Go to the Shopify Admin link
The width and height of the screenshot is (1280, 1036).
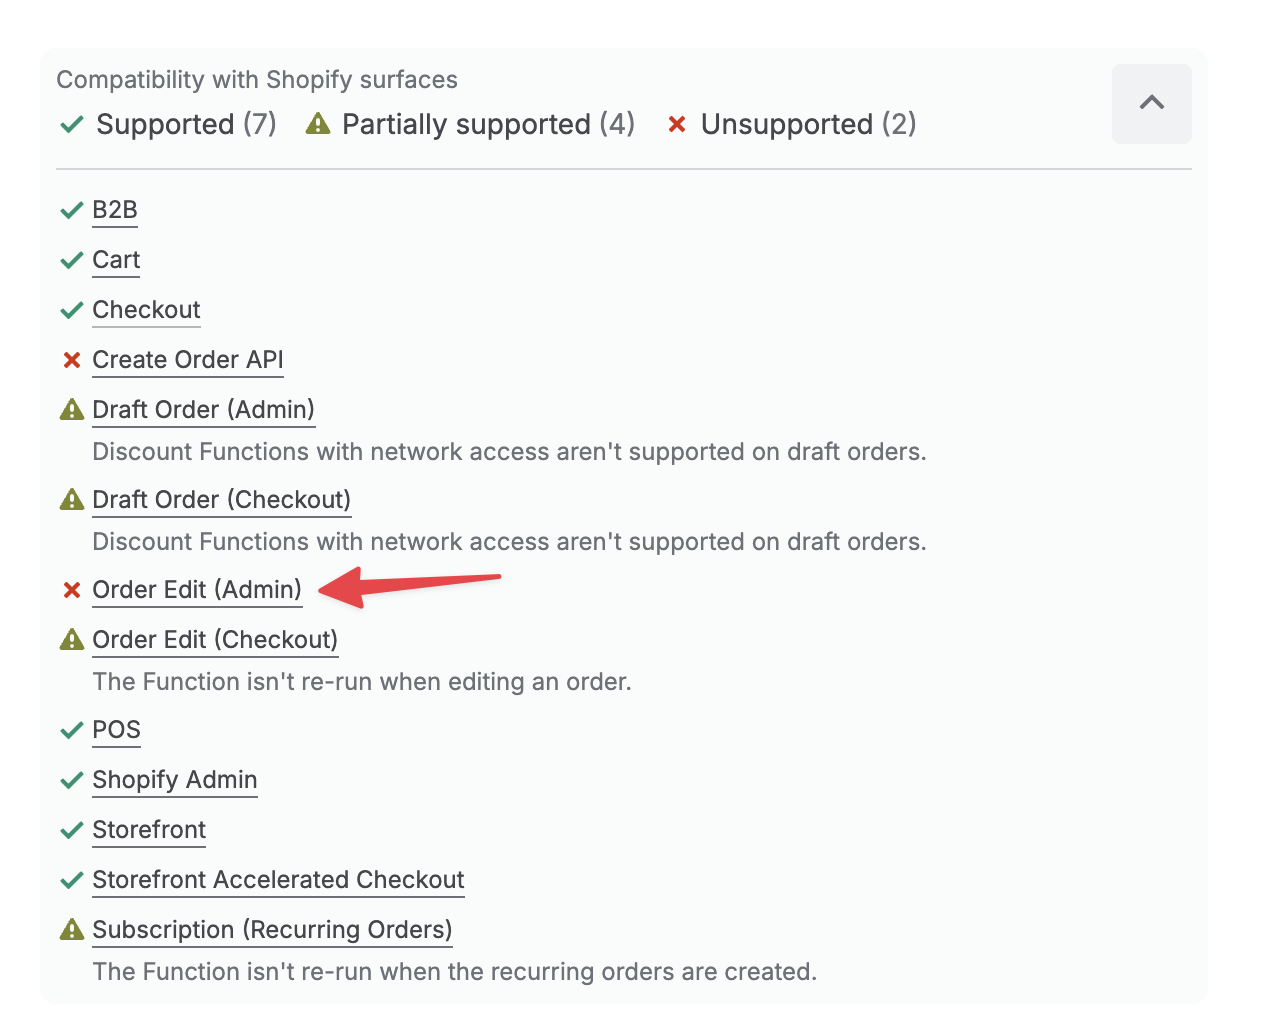click(x=175, y=780)
